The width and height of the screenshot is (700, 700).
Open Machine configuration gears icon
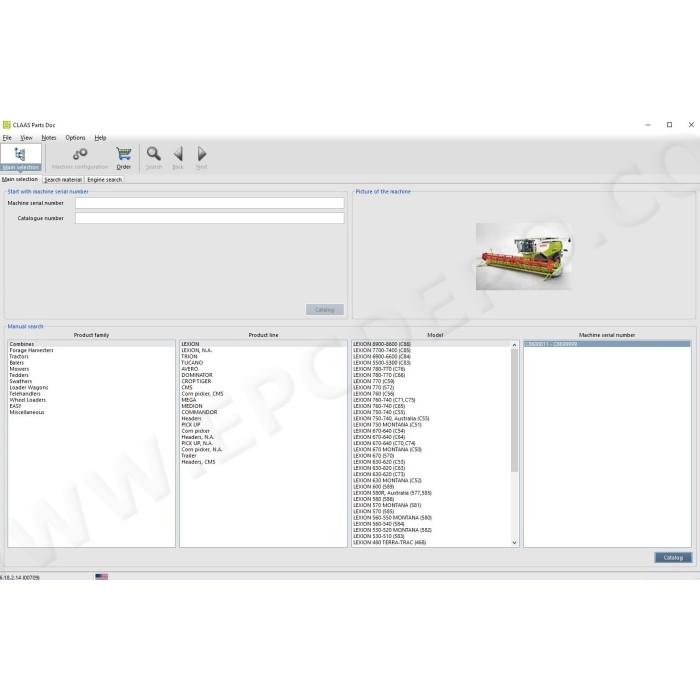pyautogui.click(x=80, y=157)
